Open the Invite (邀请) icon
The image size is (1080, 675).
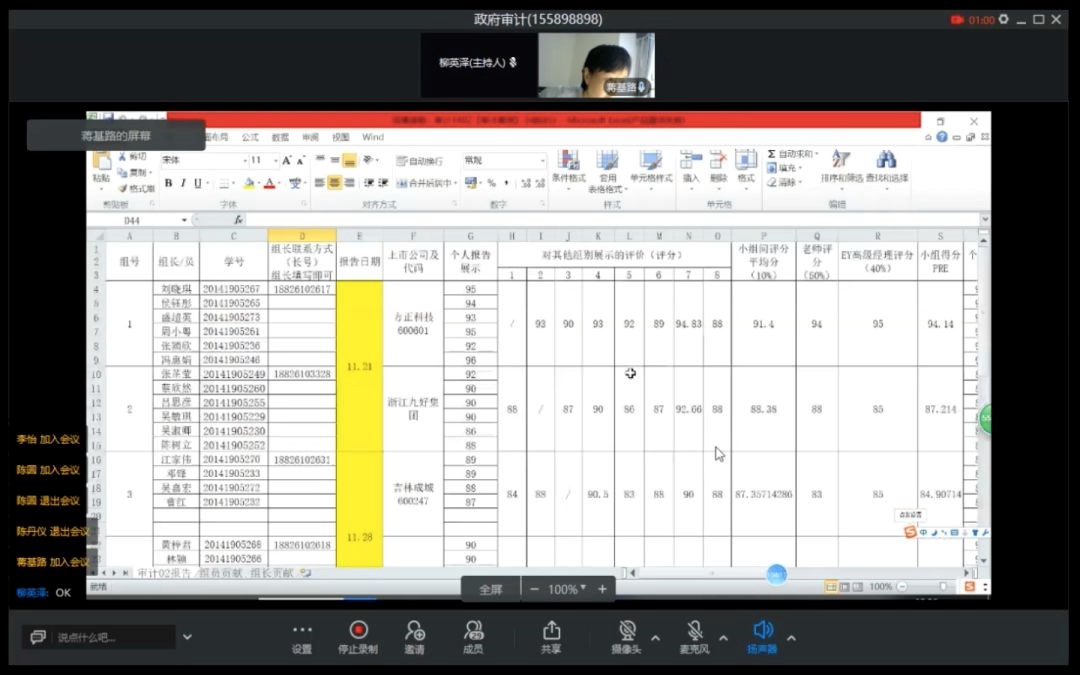[x=414, y=636]
